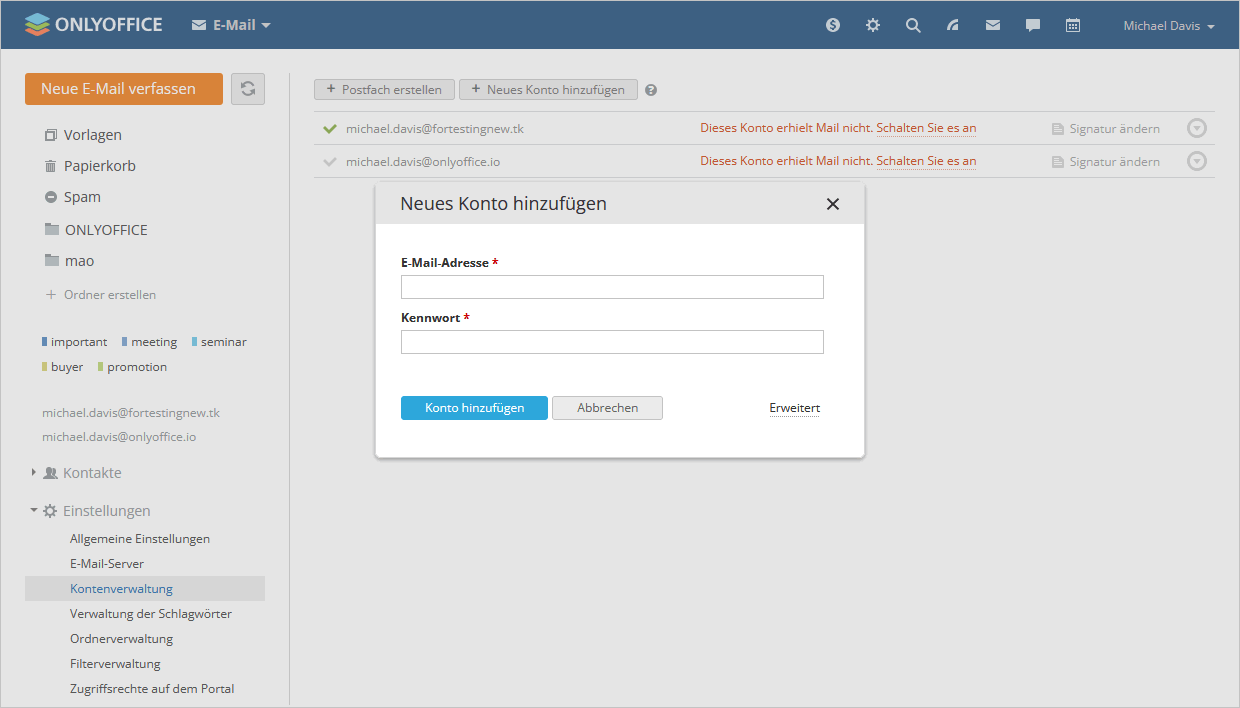The image size is (1240, 708).
Task: Click the Postfach erstellen button
Action: click(x=384, y=90)
